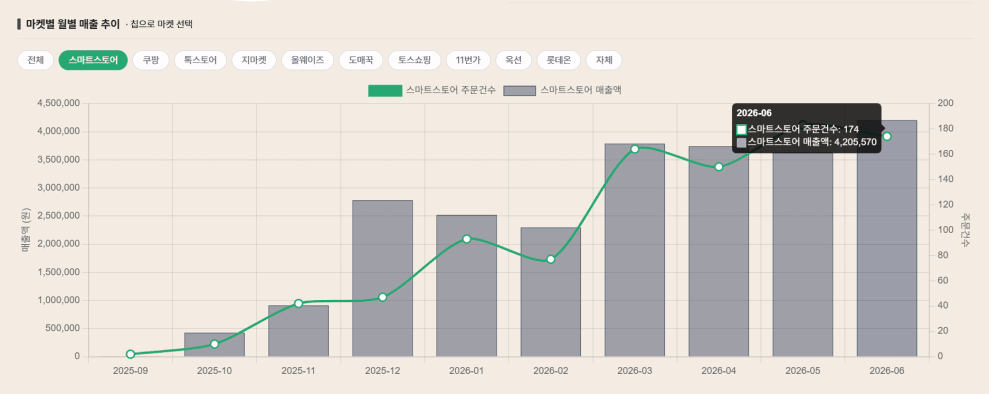Click the 2026-04 sales bar
This screenshot has width=989, height=394.
pos(719,252)
